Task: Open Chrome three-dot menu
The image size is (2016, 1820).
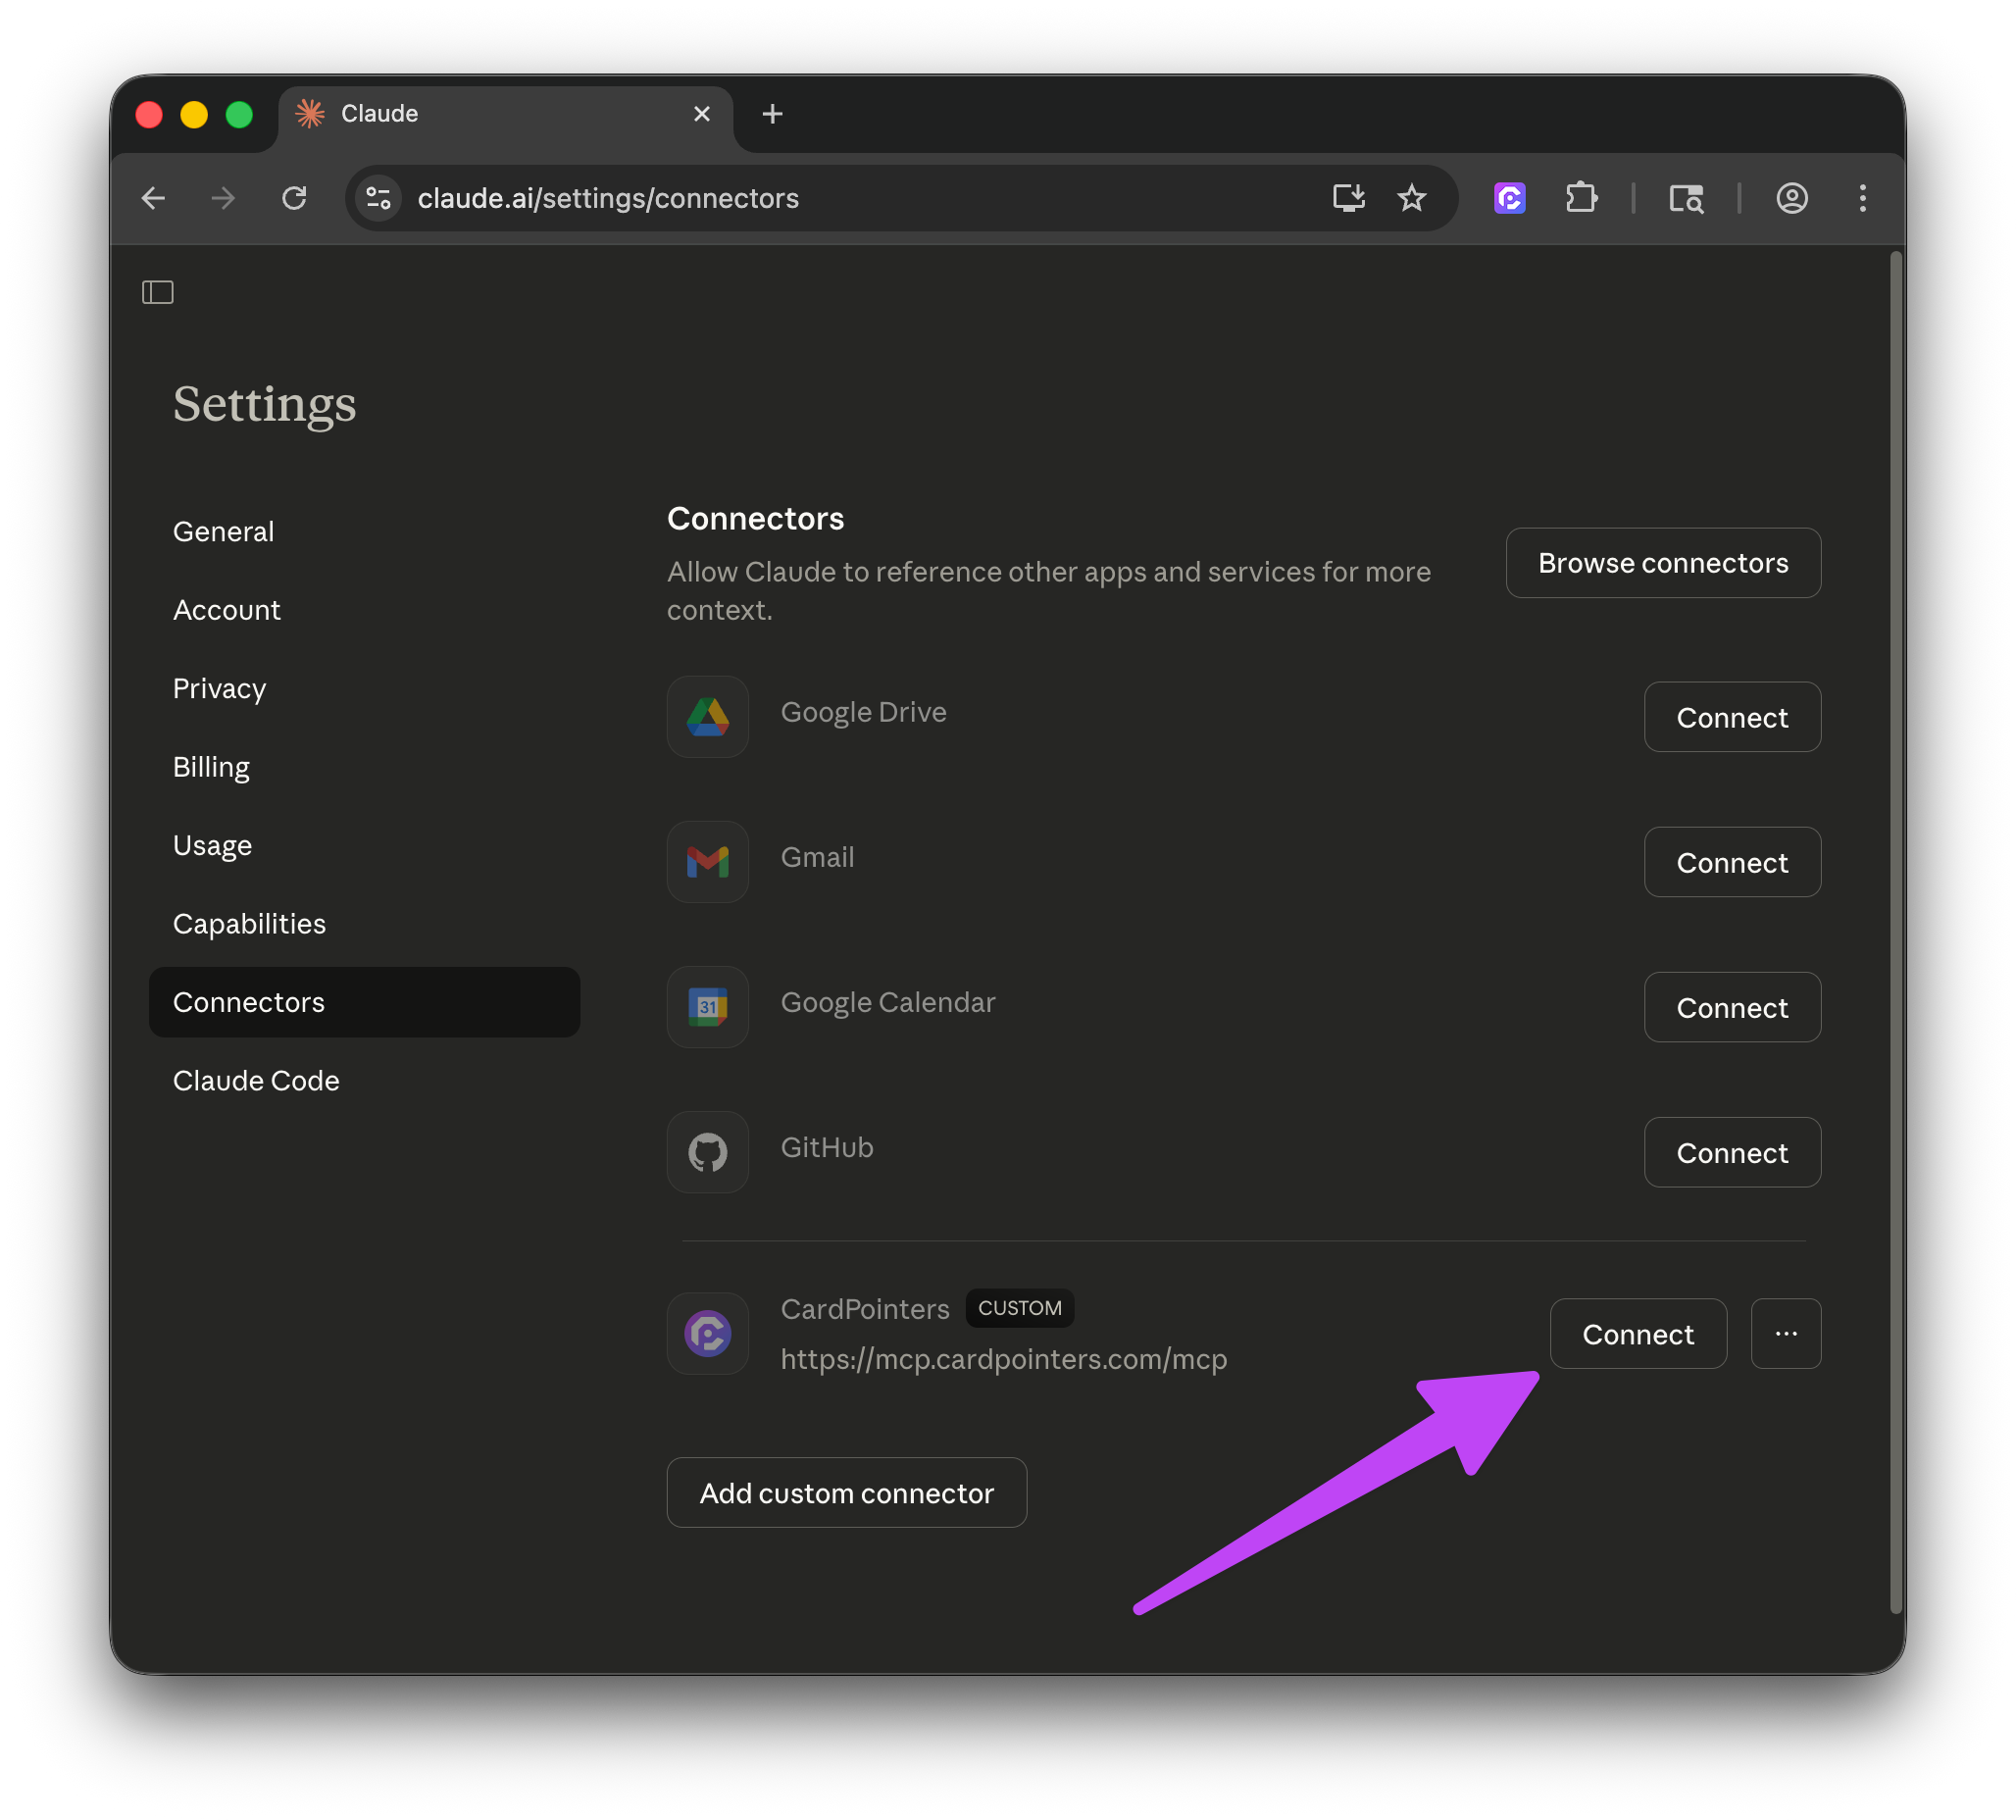Action: (1862, 198)
